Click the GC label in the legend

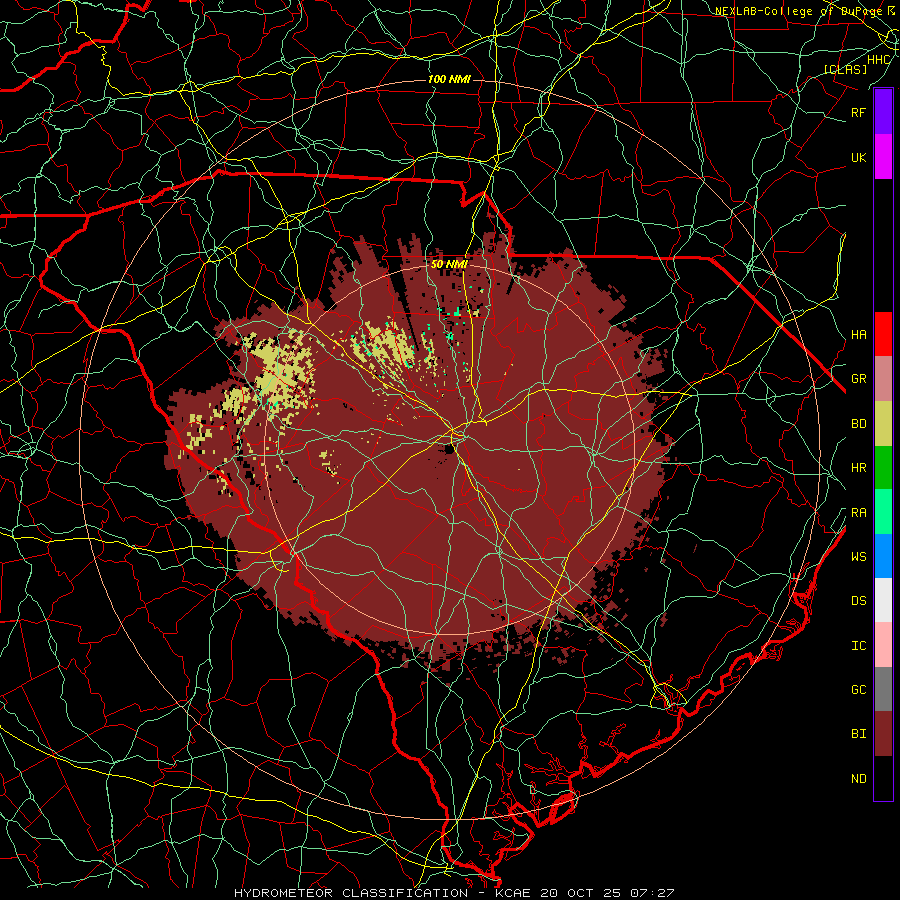[859, 690]
